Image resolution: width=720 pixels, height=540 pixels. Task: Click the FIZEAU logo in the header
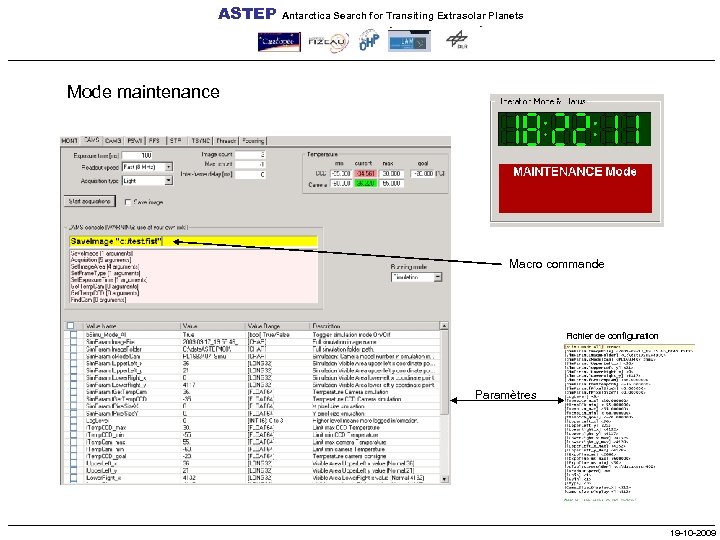click(328, 42)
